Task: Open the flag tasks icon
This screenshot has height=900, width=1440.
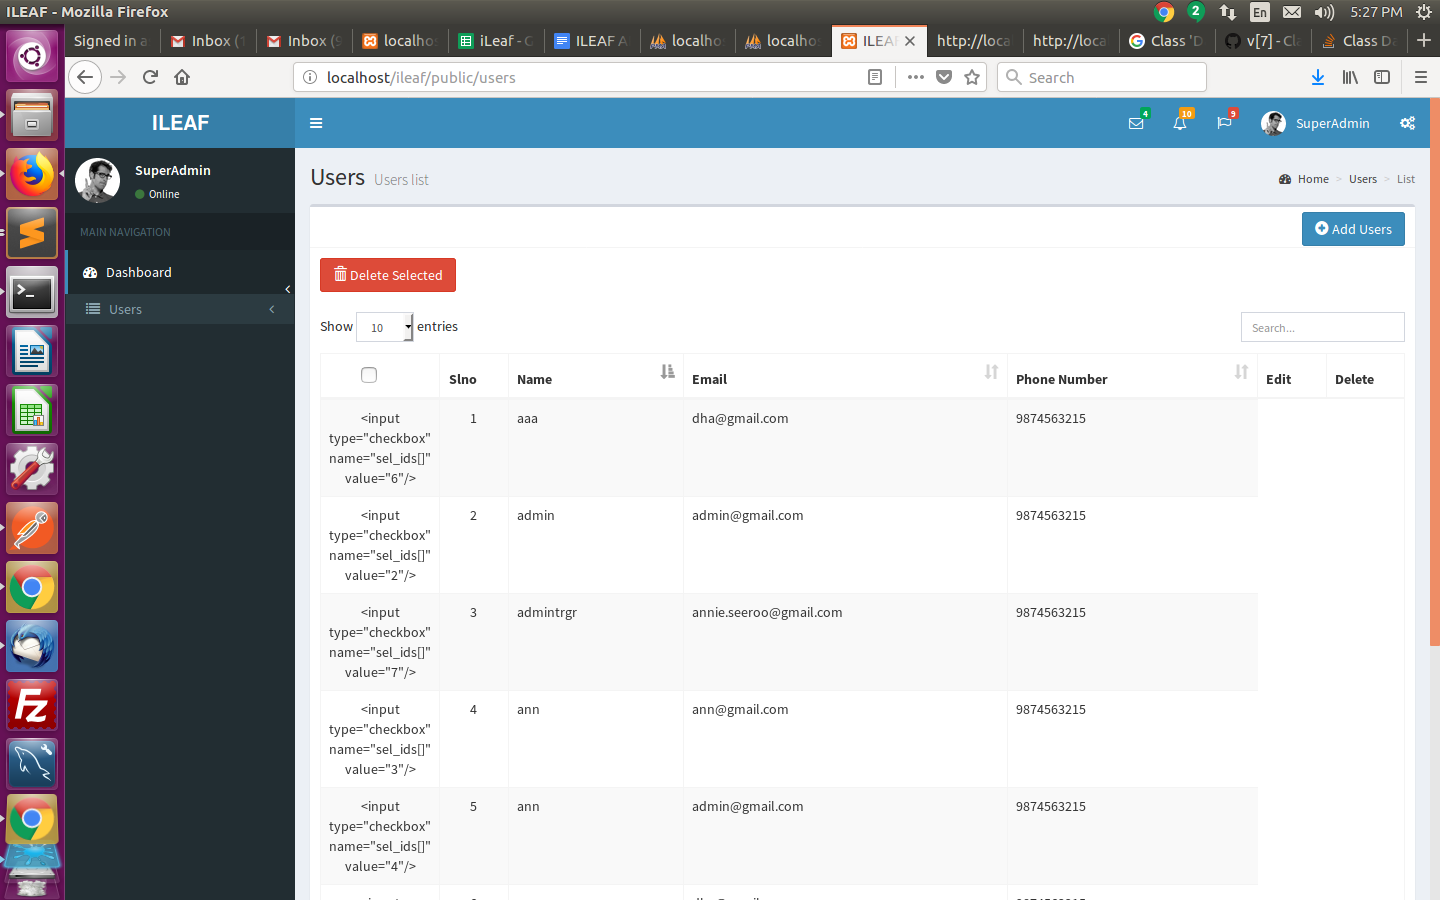Action: (x=1224, y=123)
